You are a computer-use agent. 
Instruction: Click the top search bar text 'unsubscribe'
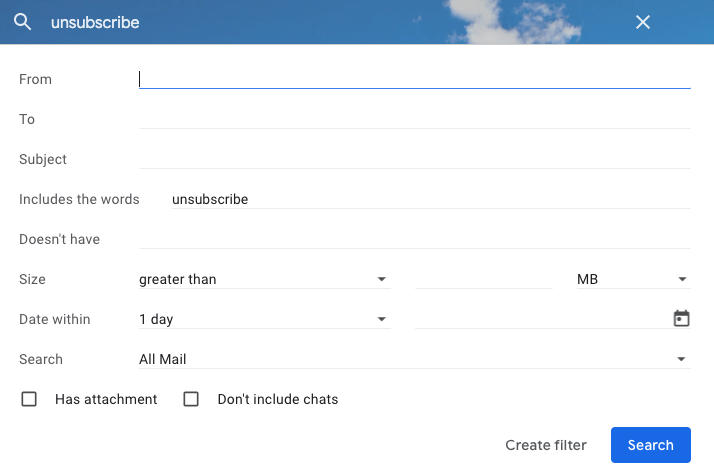point(96,22)
